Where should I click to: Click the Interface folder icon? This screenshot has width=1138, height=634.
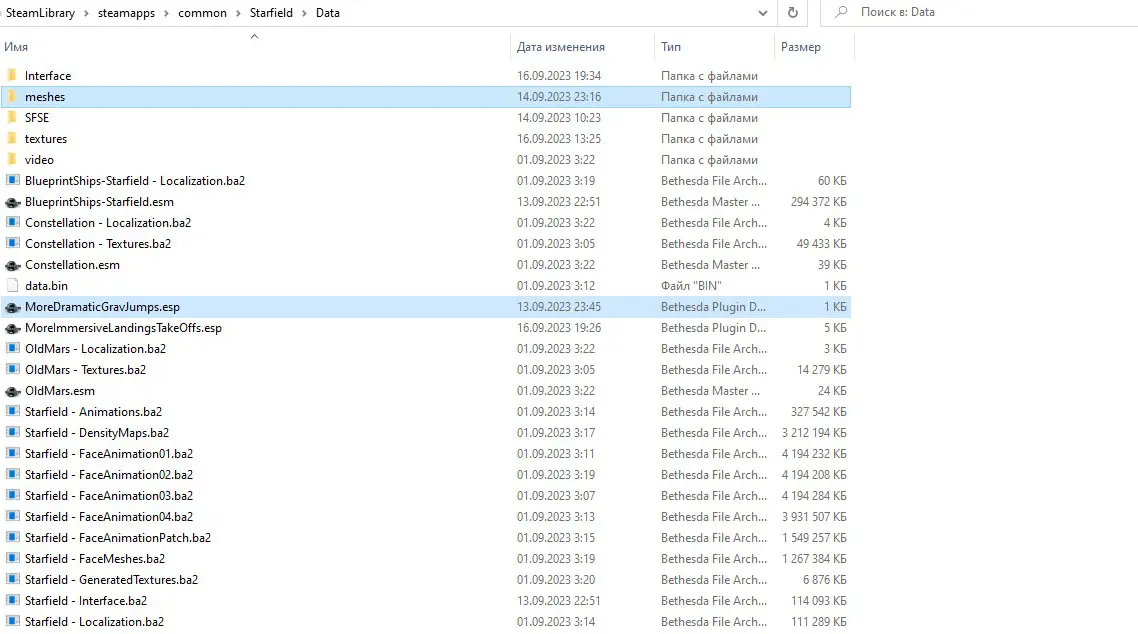[12, 75]
